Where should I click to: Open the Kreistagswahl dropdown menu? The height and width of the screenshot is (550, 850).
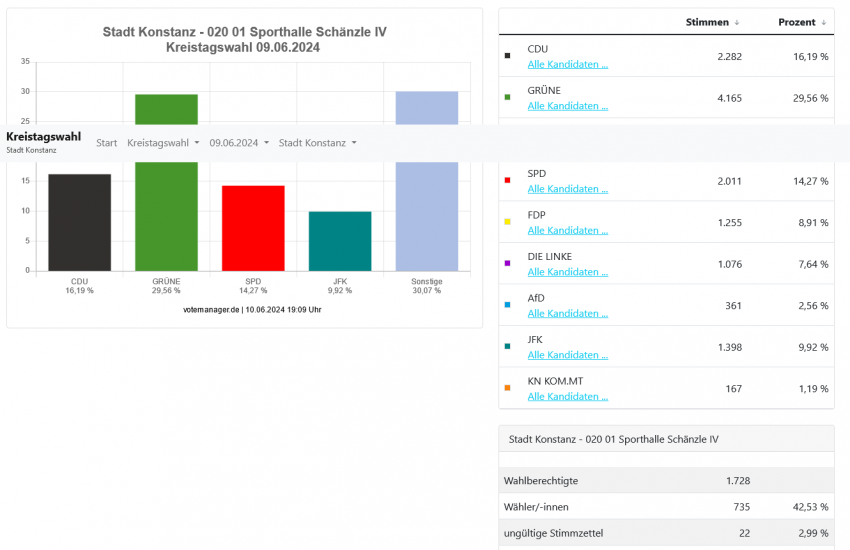pyautogui.click(x=163, y=143)
